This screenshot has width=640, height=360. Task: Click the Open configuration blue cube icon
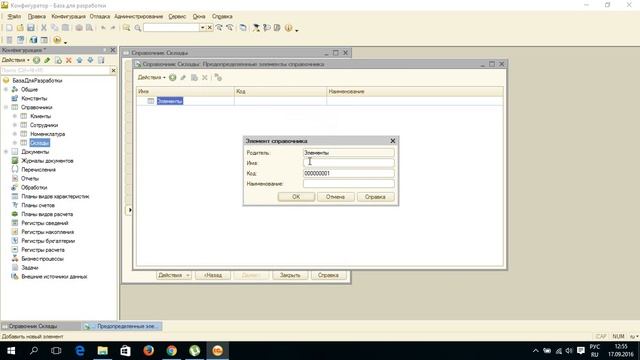33,40
